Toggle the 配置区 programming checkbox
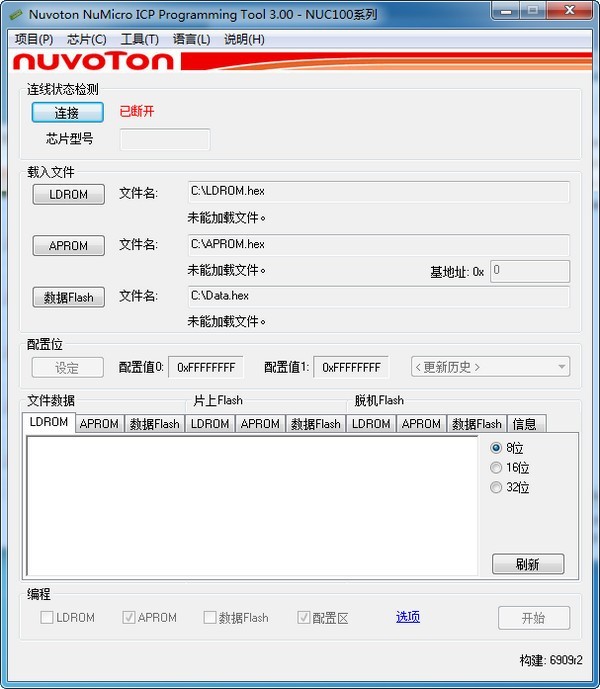The image size is (600, 689). click(x=303, y=617)
